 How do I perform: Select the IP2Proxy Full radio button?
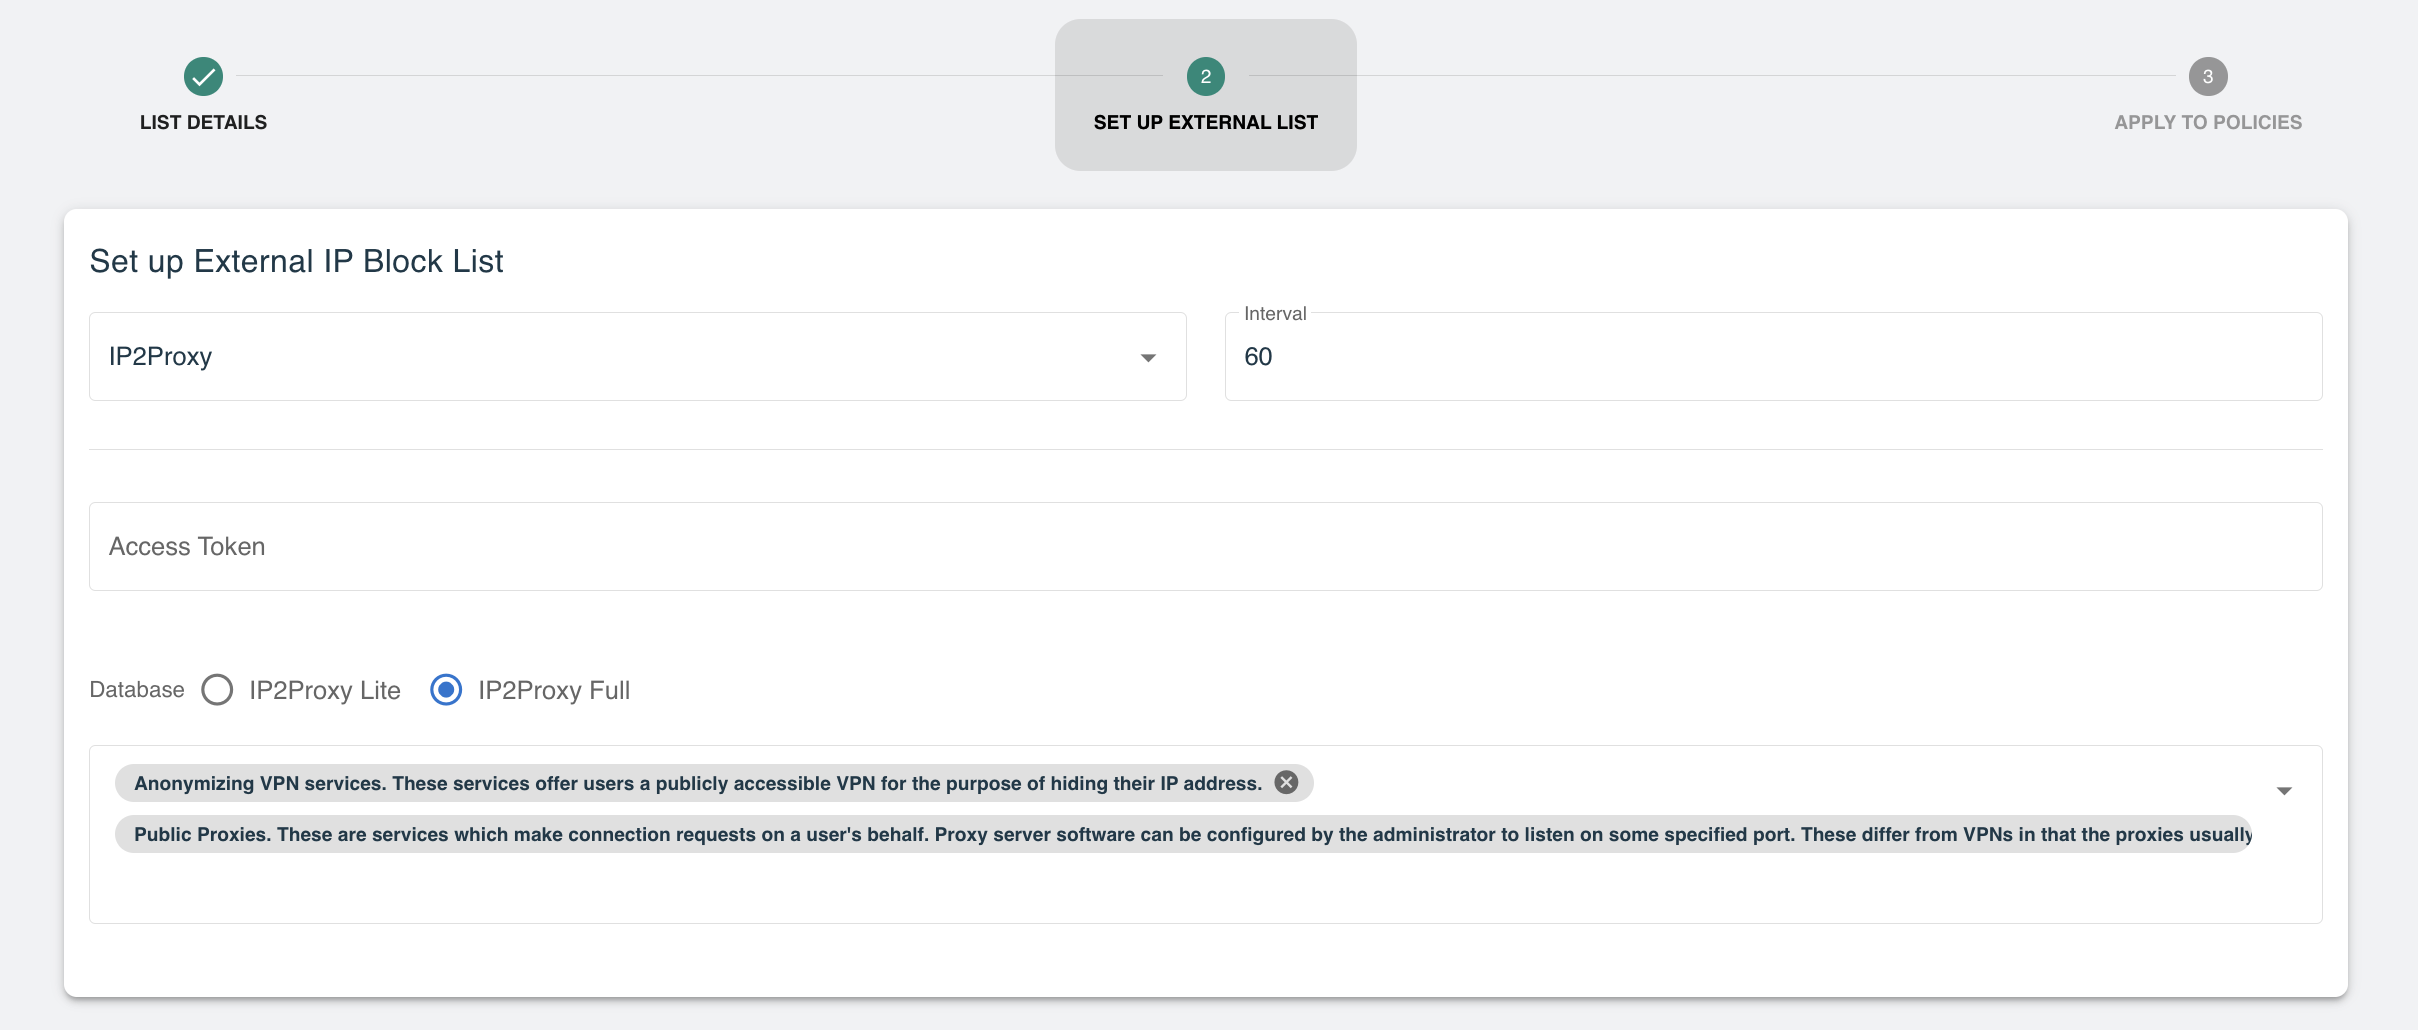point(446,690)
